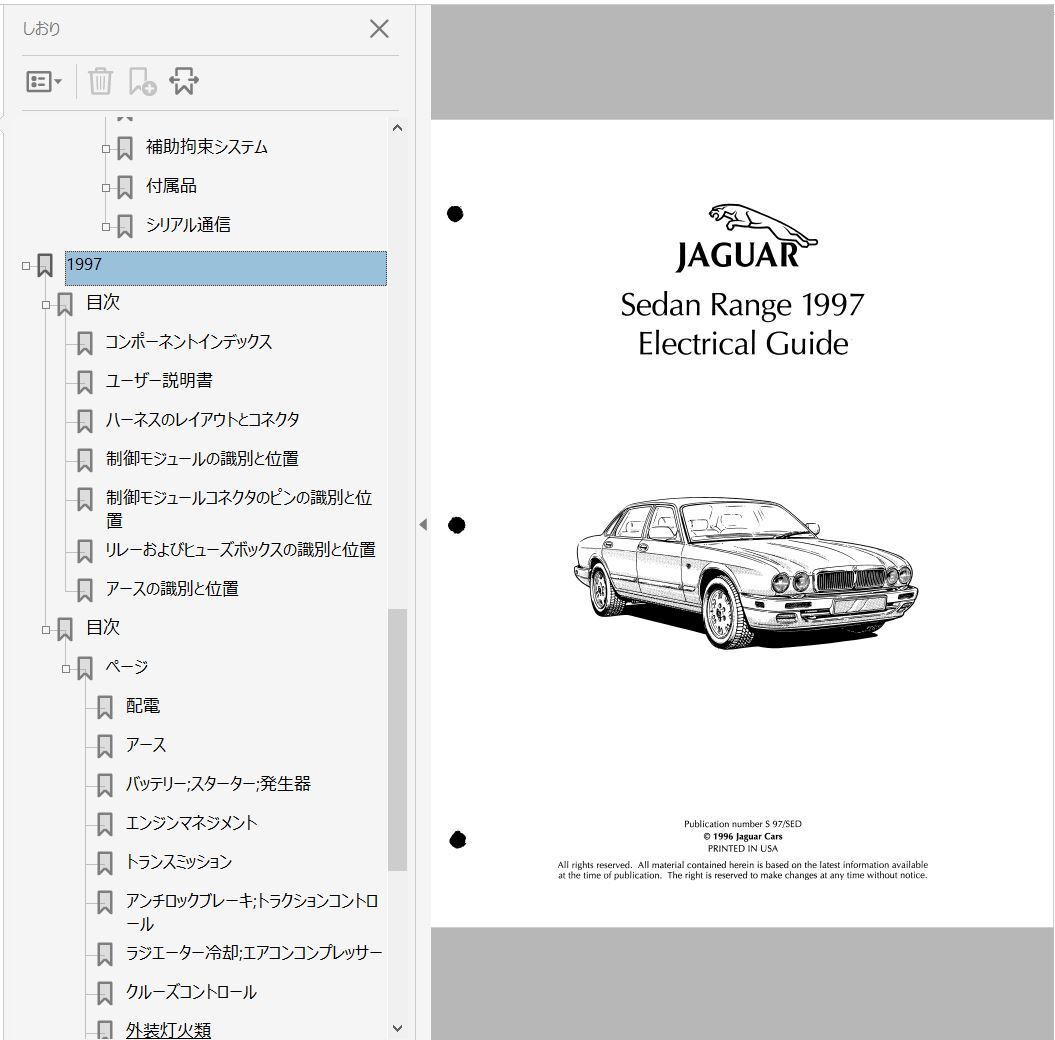Screen dimensions: 1055x1040
Task: Click the add new bookmark icon
Action: pyautogui.click(x=142, y=82)
